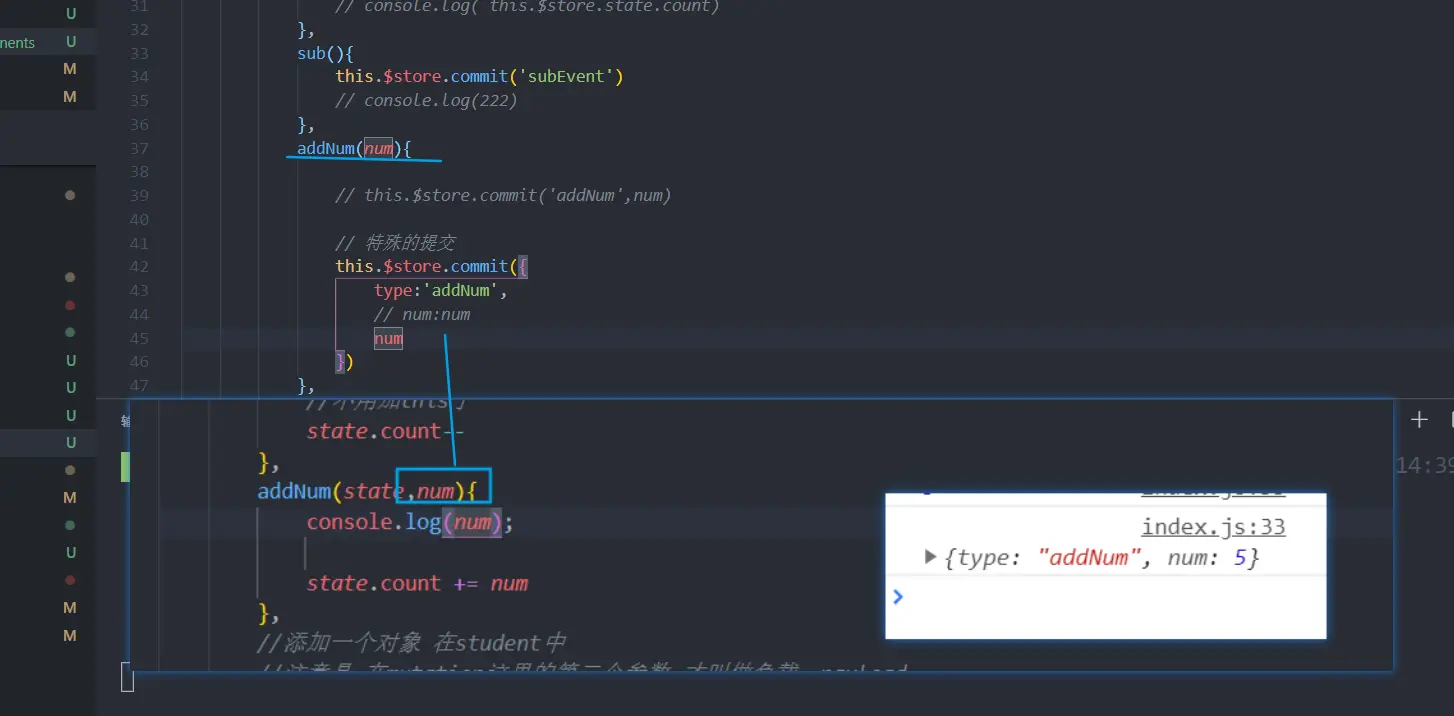1454x716 pixels.
Task: Click gutter line number 39
Action: pos(139,195)
